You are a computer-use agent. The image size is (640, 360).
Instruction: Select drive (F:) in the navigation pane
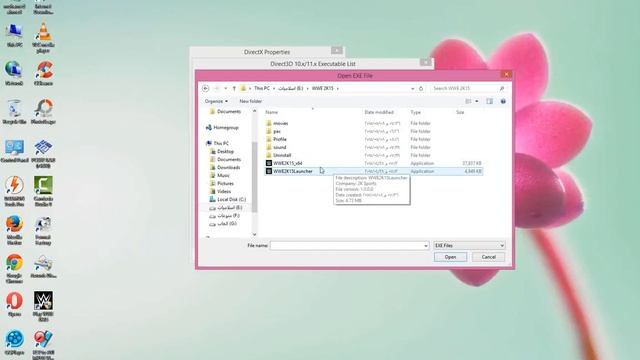(224, 216)
